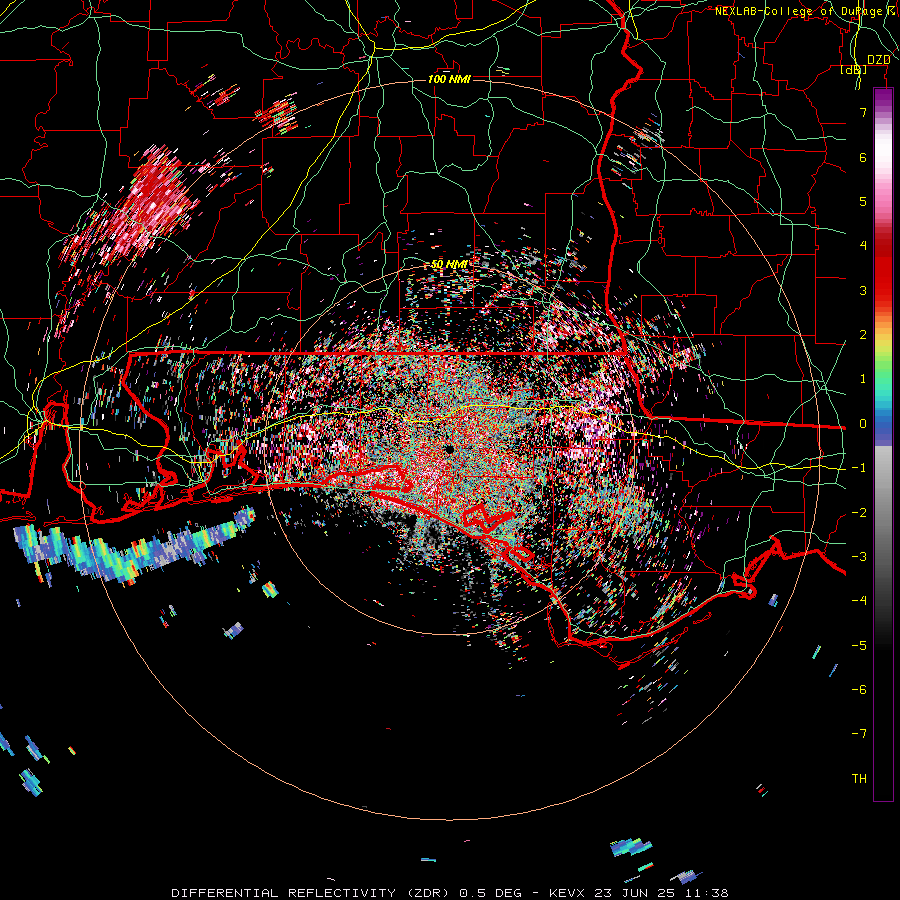
Task: Click the [dB] units label
Action: tap(854, 70)
